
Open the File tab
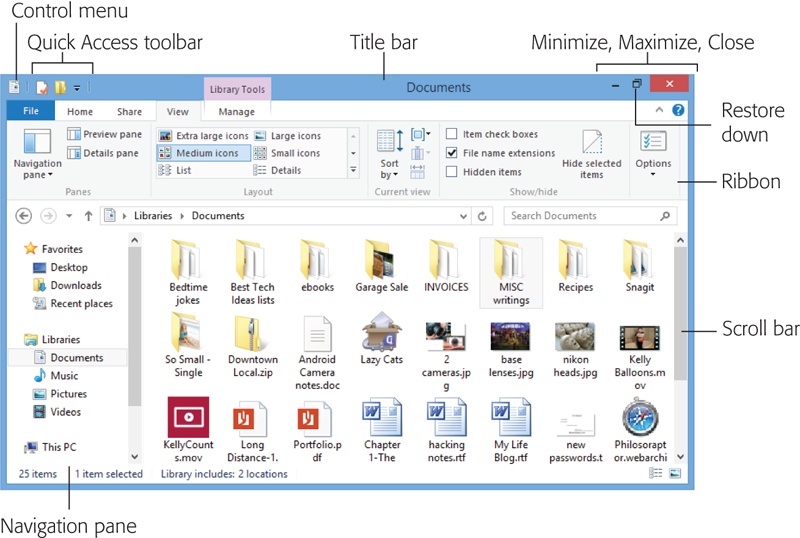31,111
